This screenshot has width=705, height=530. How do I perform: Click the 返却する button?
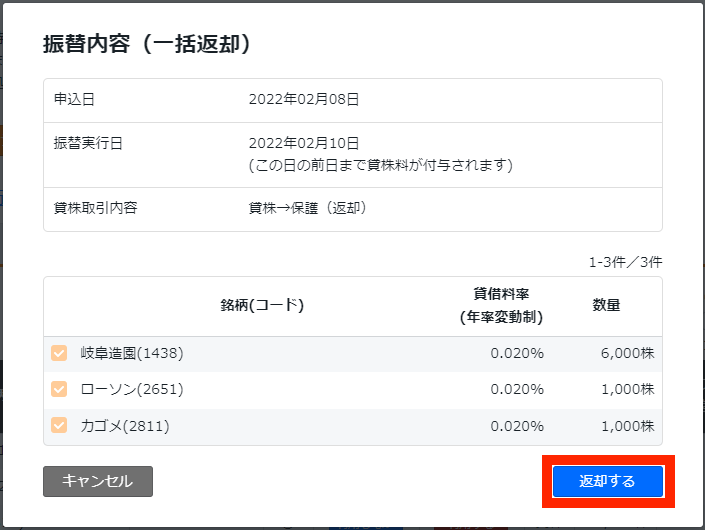pos(608,481)
